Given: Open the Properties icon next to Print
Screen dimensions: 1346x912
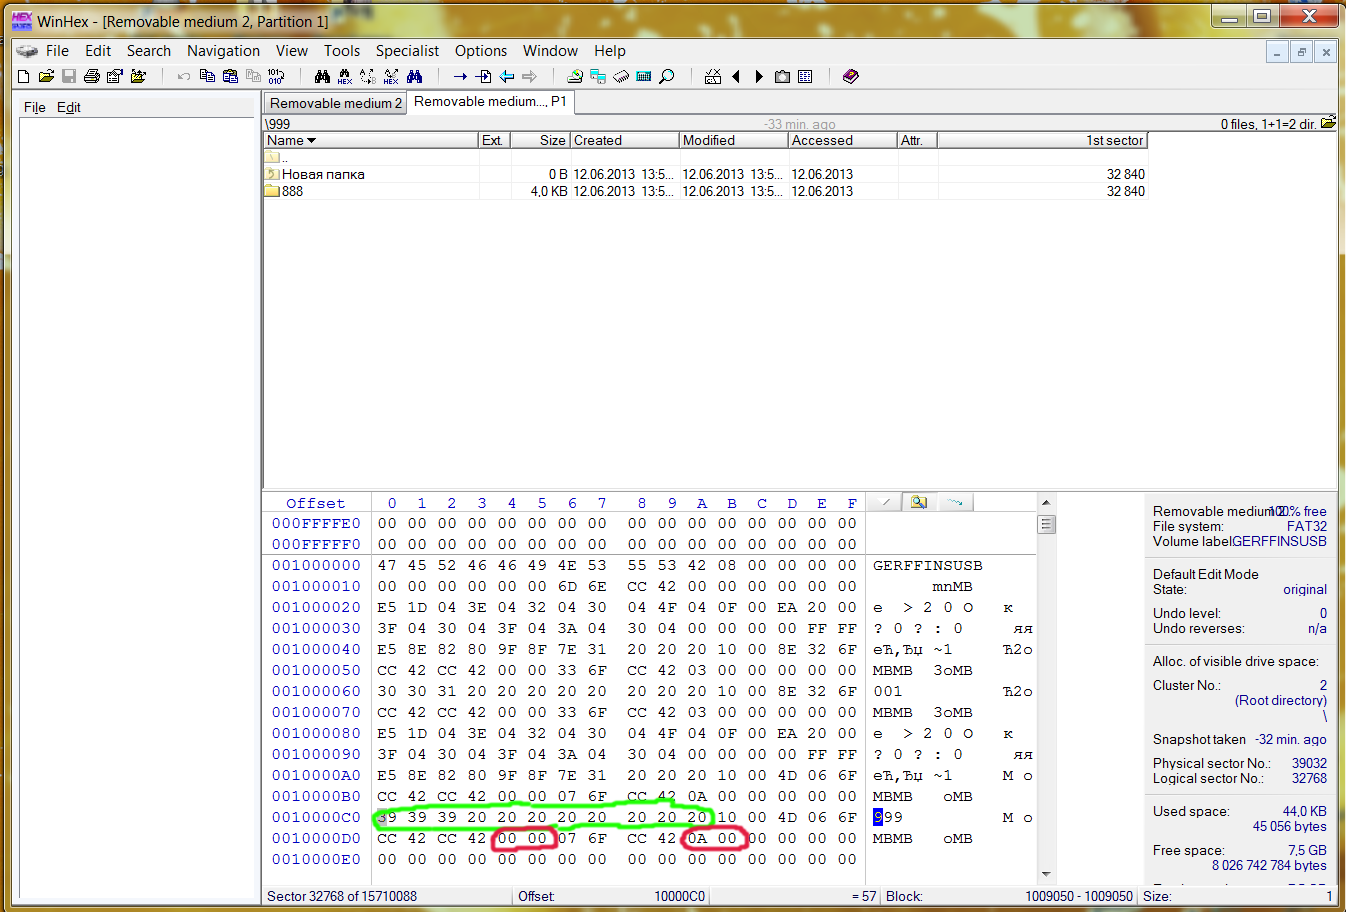Looking at the screenshot, I should 115,76.
